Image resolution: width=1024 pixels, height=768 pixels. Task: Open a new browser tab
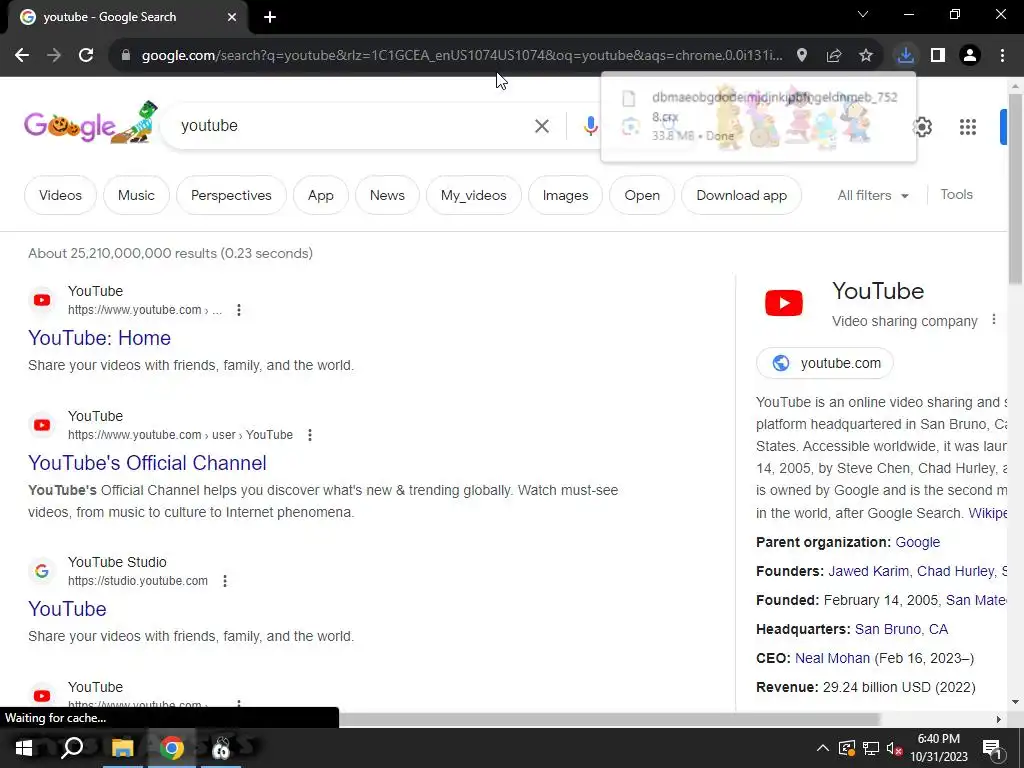tap(270, 17)
